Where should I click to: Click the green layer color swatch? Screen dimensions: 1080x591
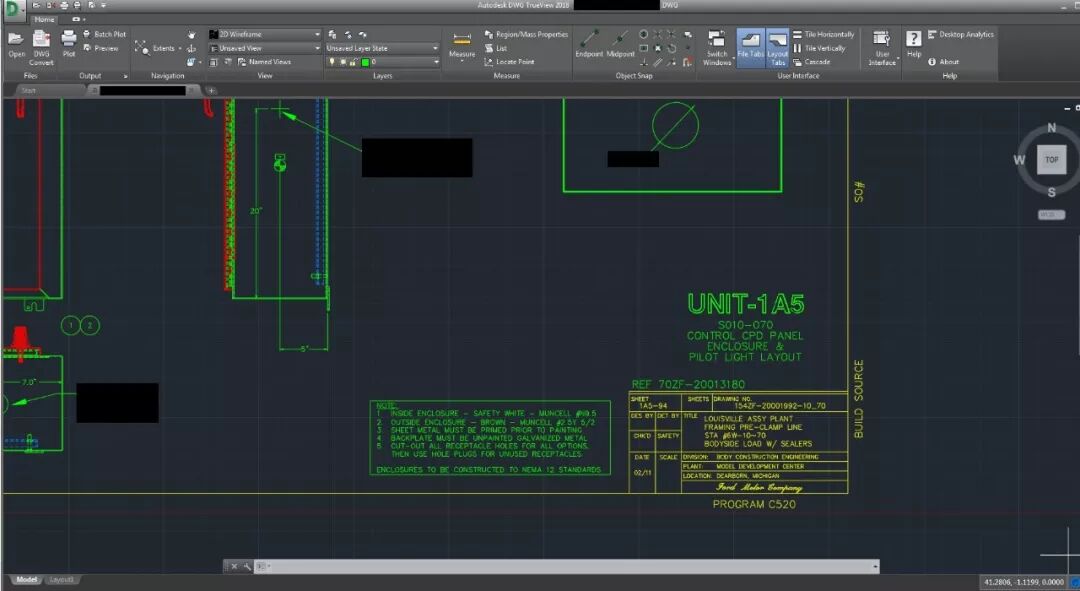click(366, 62)
